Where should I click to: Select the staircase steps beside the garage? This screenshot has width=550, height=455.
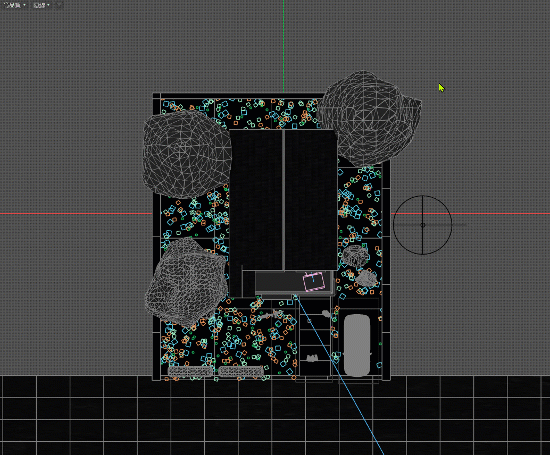pyautogui.click(x=314, y=337)
